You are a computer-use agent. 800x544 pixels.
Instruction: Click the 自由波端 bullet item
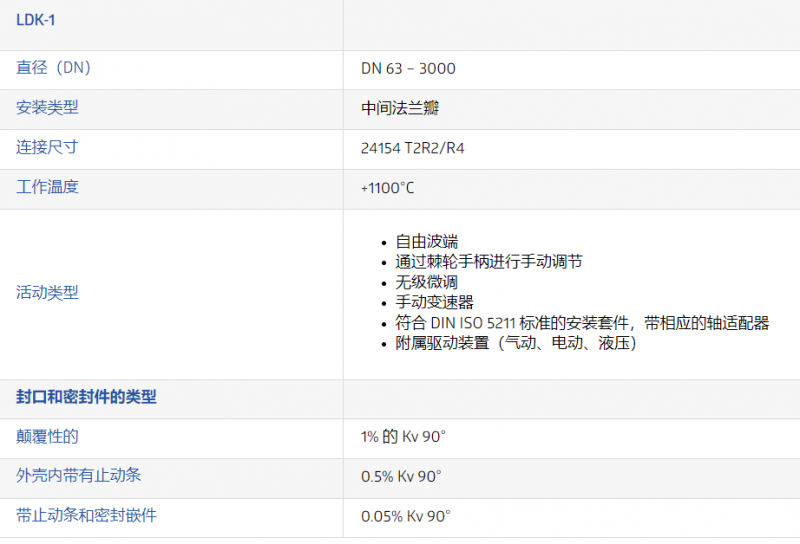(x=426, y=241)
